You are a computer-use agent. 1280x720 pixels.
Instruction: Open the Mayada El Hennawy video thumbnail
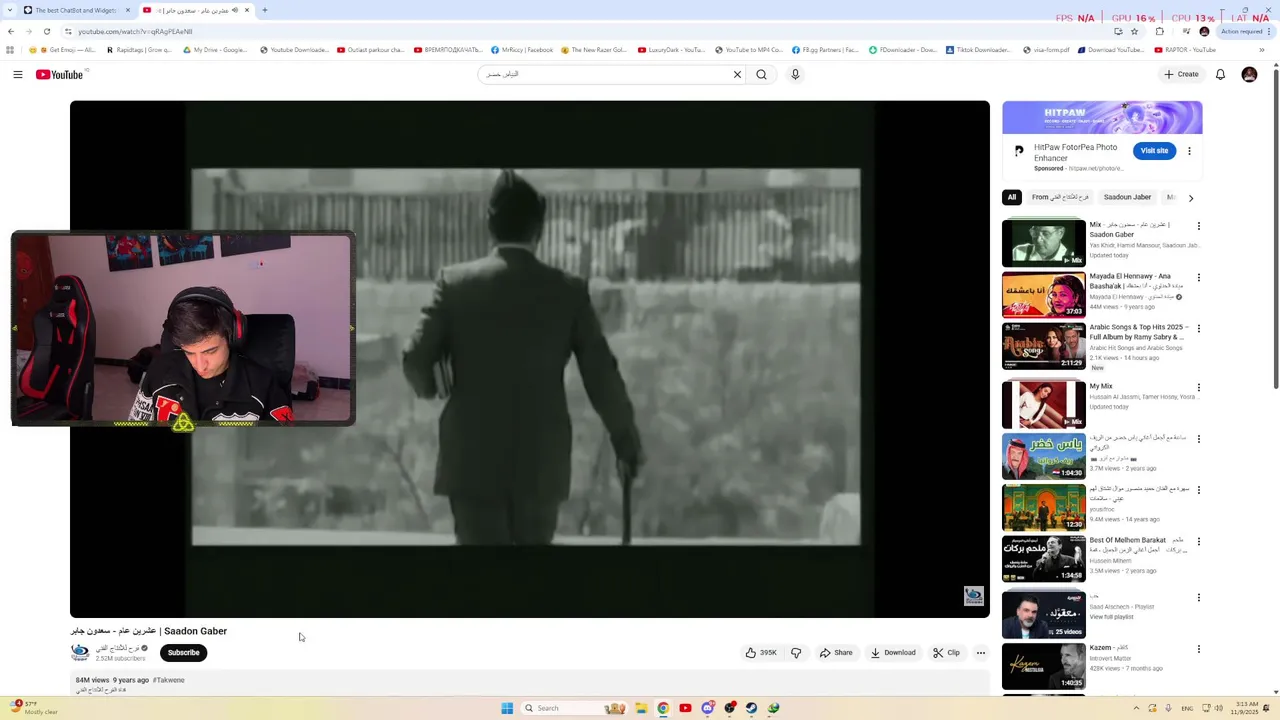coord(1043,295)
